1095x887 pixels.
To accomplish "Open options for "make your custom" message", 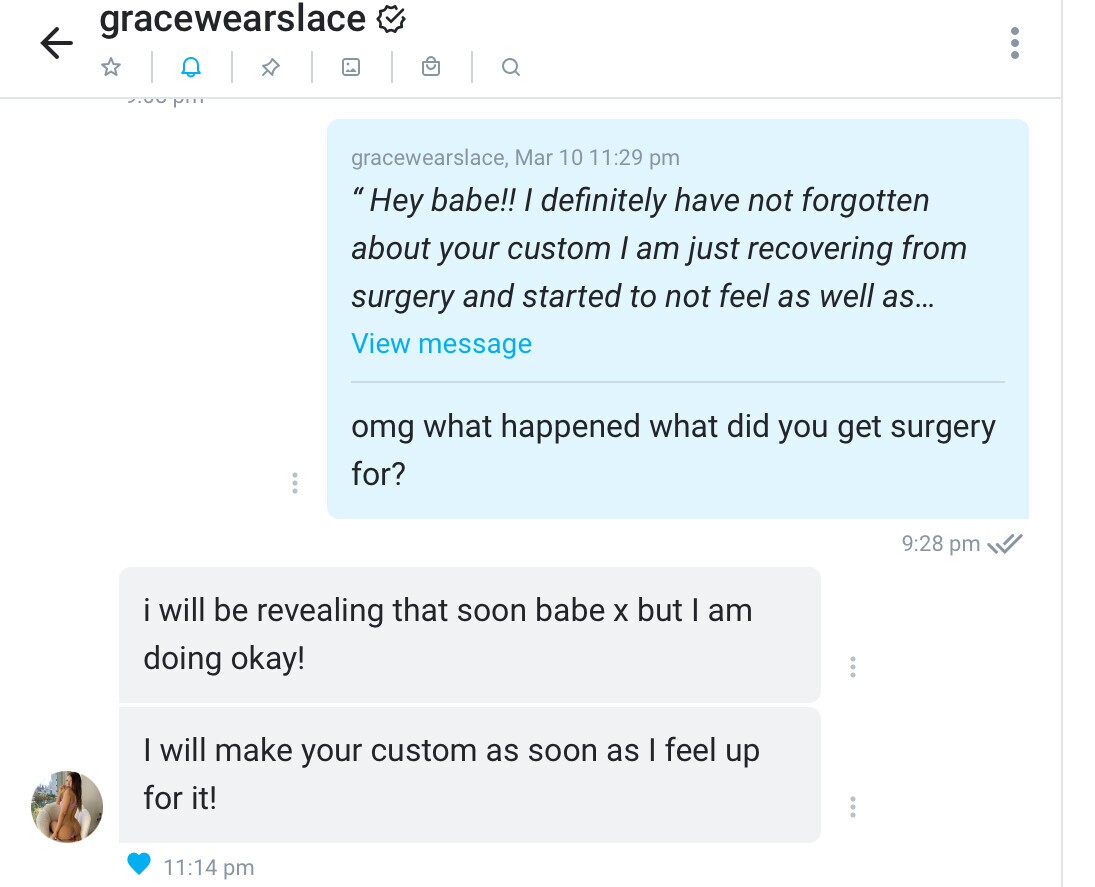I will 853,807.
